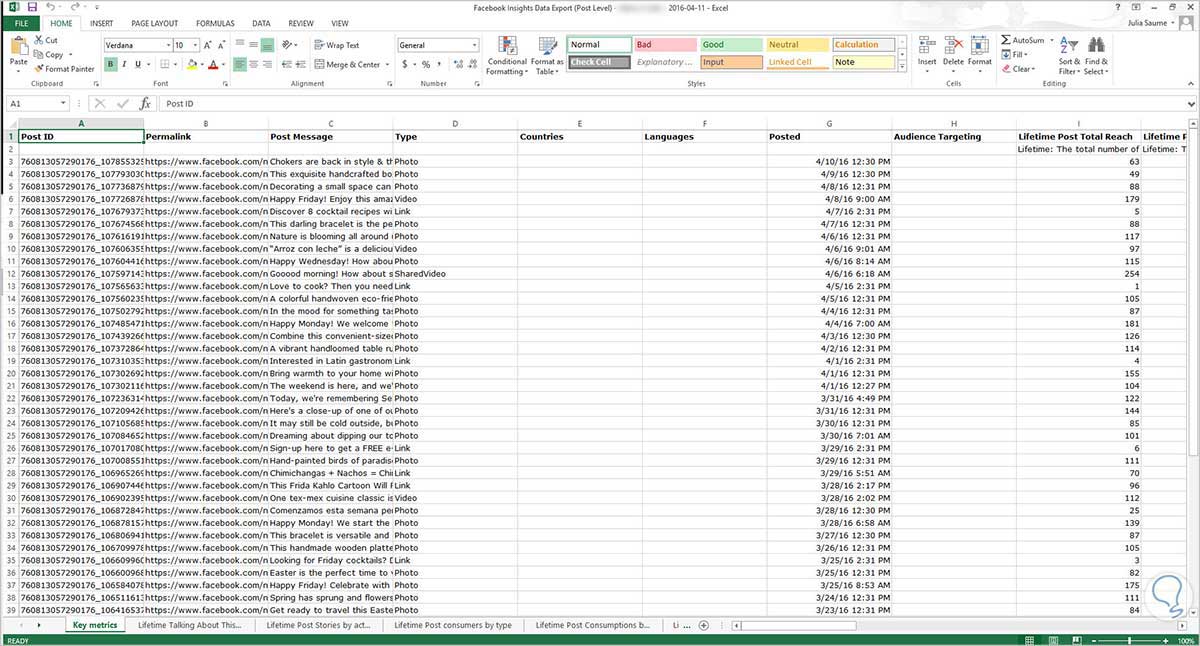Toggle bold formatting
The width and height of the screenshot is (1200, 646).
pos(111,65)
